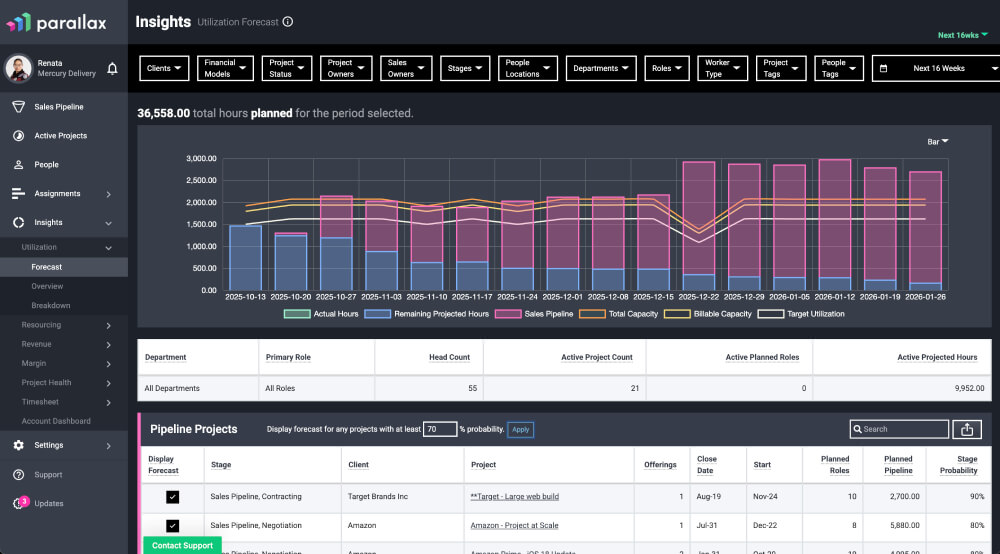The height and width of the screenshot is (554, 1000).
Task: Select Overview under Utilization menu
Action: (47, 287)
